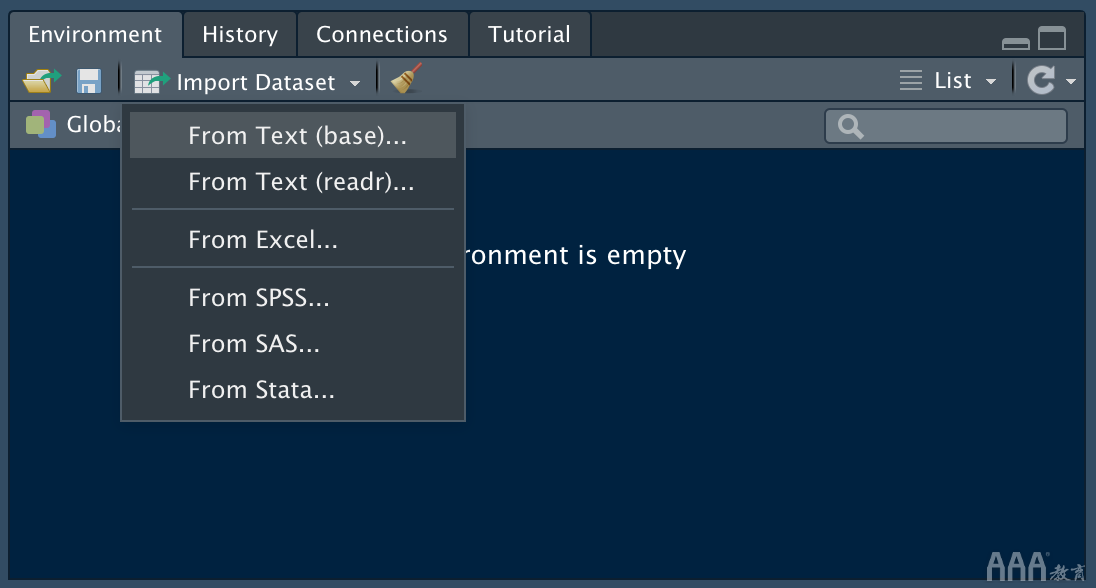1096x588 pixels.
Task: Select From Stata... import option
Action: 261,389
